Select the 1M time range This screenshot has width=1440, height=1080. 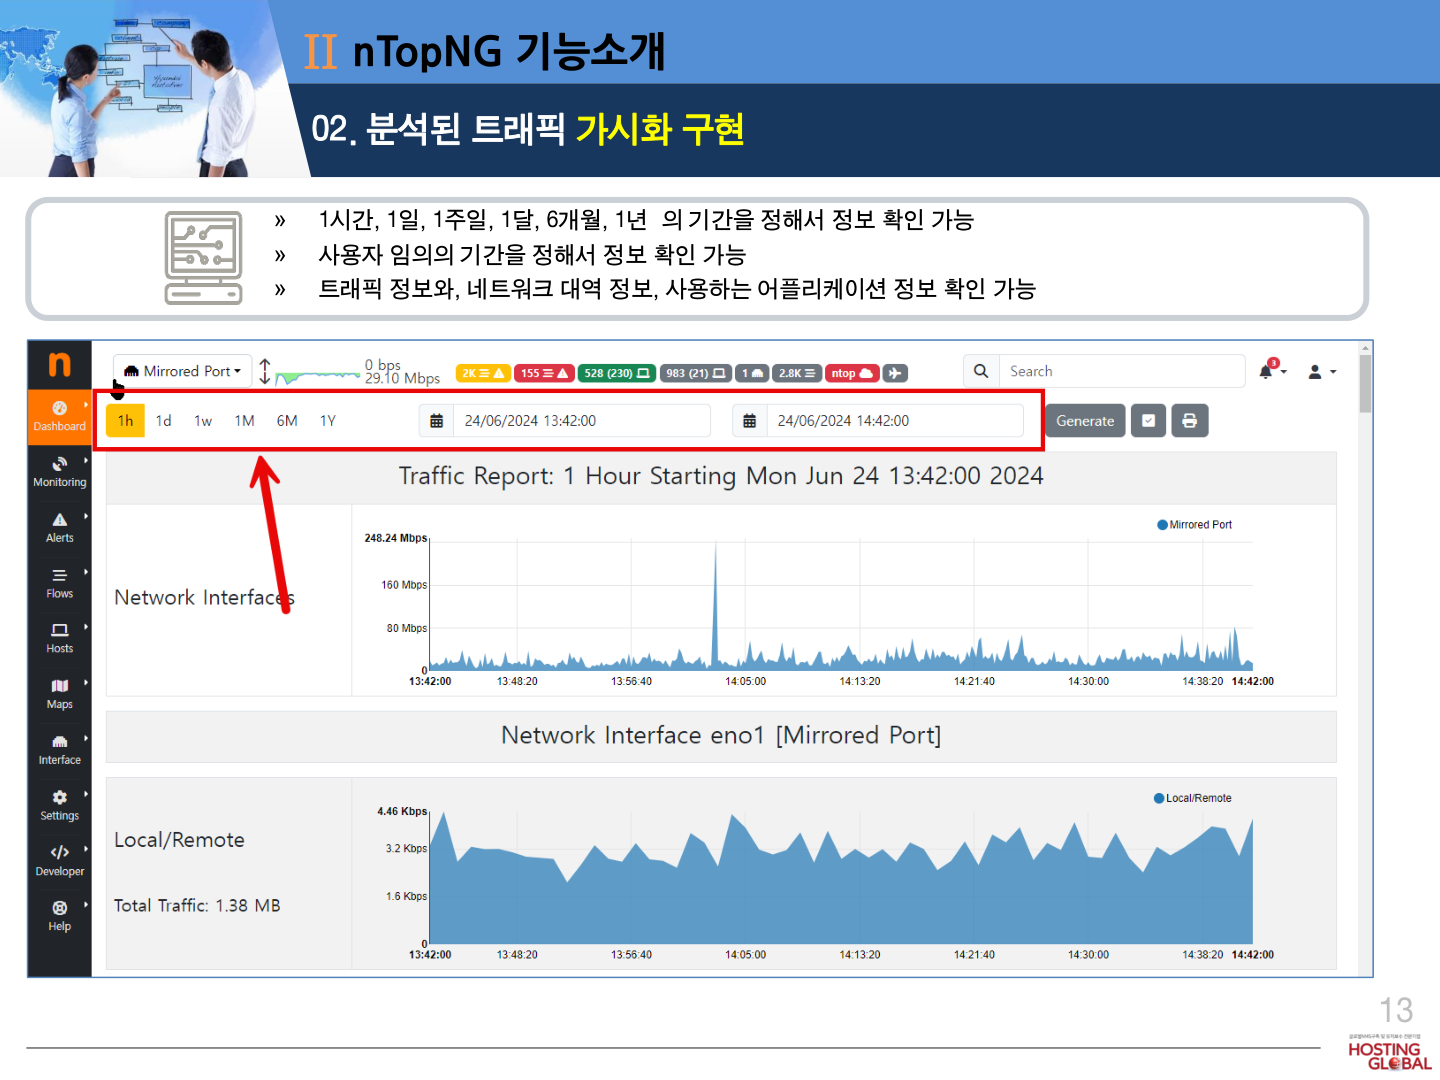245,421
